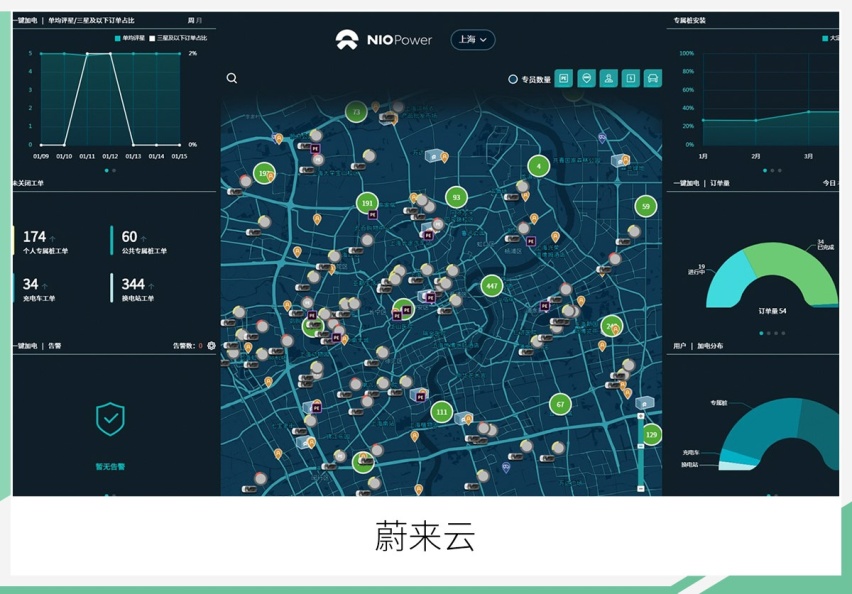Toggle the 专员数量 radio option
Screen dimensions: 852x594
coord(512,79)
